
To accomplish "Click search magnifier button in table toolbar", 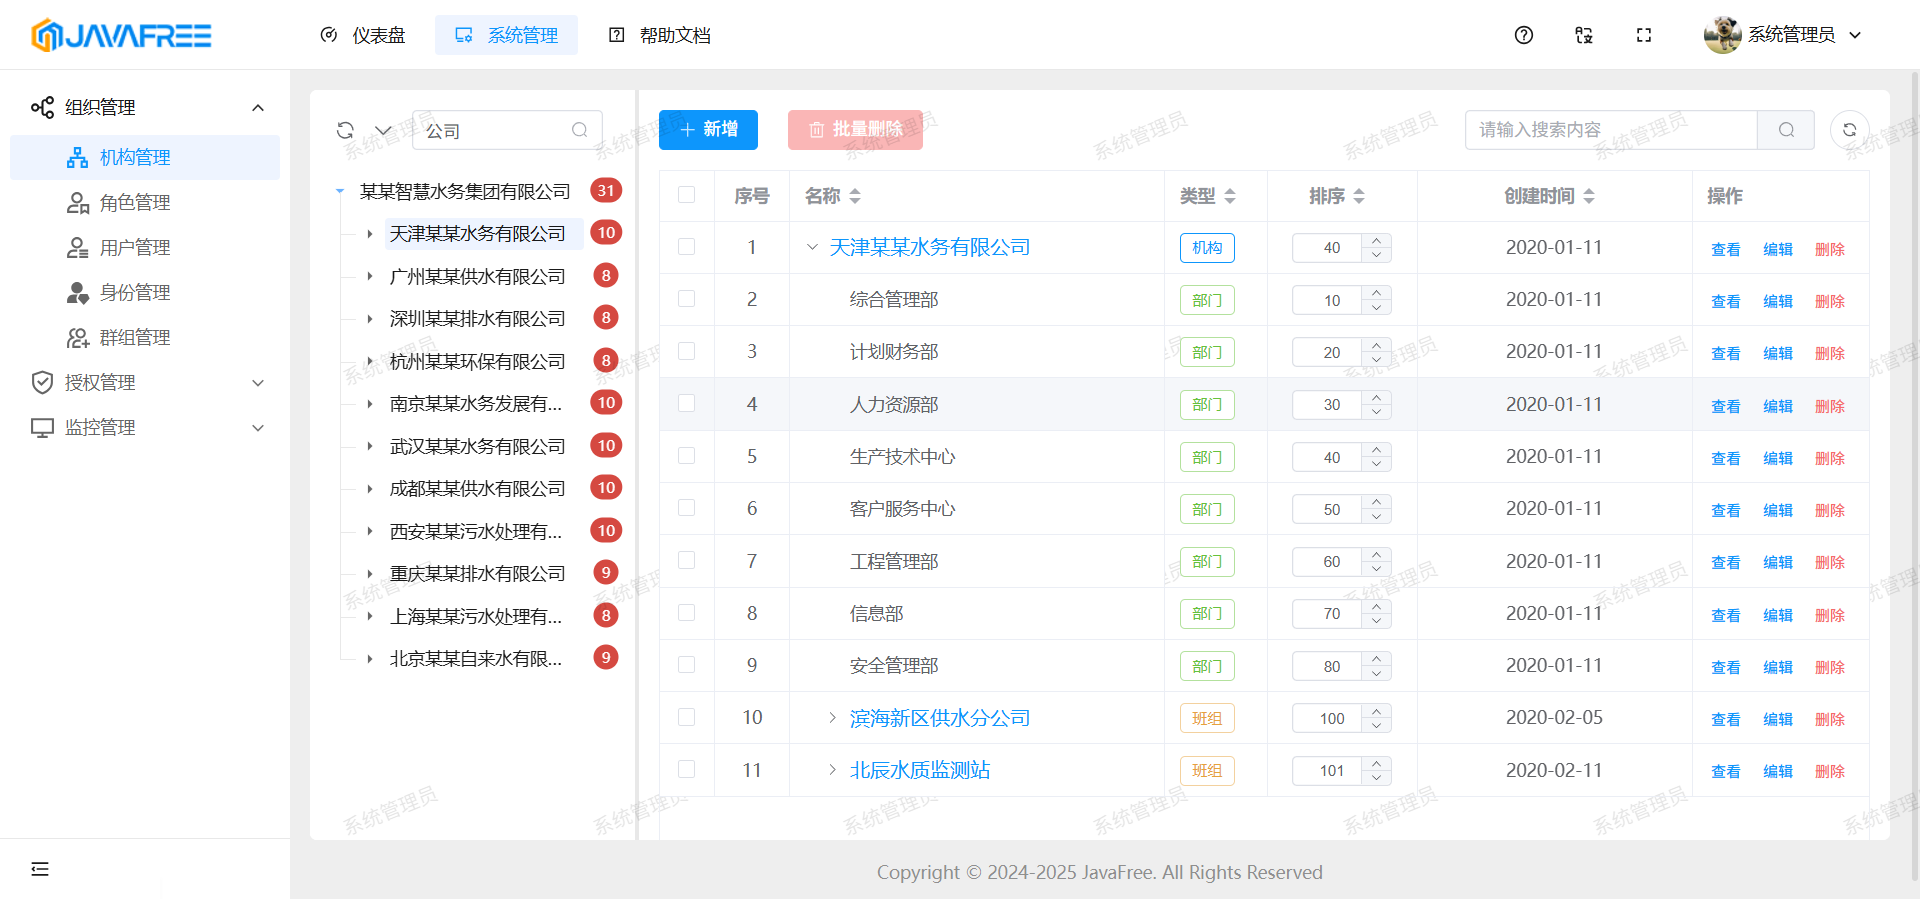I will point(1786,130).
